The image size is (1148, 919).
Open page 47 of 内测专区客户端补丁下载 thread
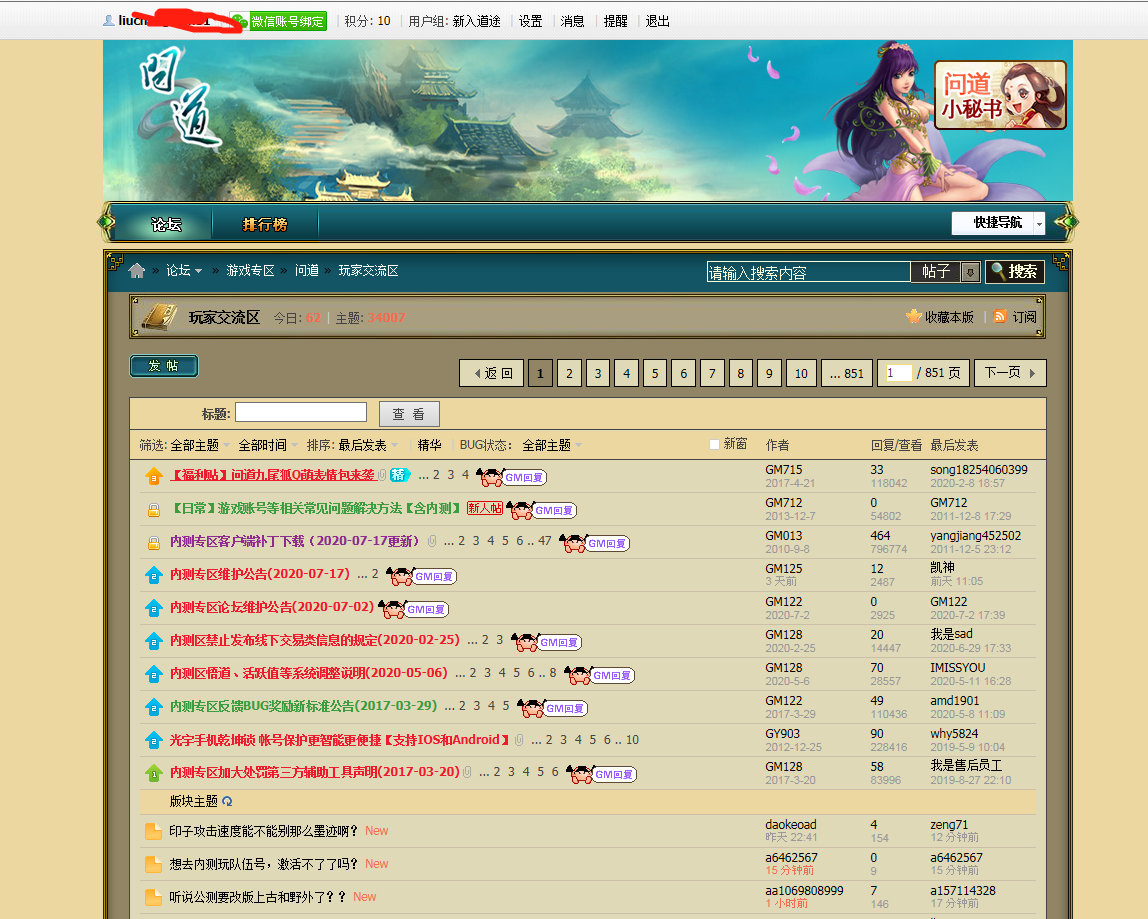coord(544,541)
